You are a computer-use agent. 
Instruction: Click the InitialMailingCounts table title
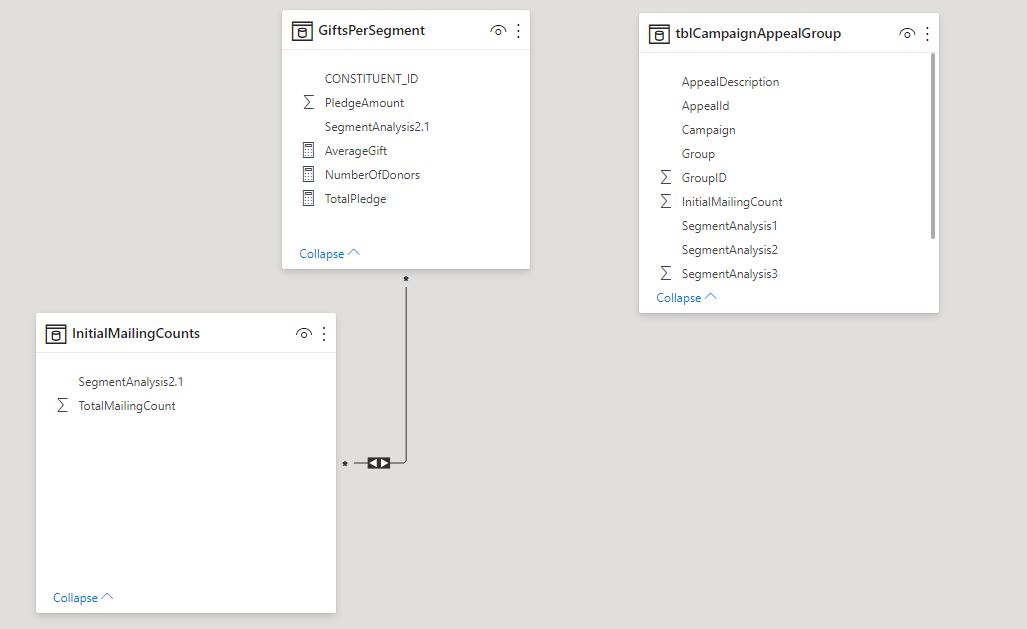[136, 334]
